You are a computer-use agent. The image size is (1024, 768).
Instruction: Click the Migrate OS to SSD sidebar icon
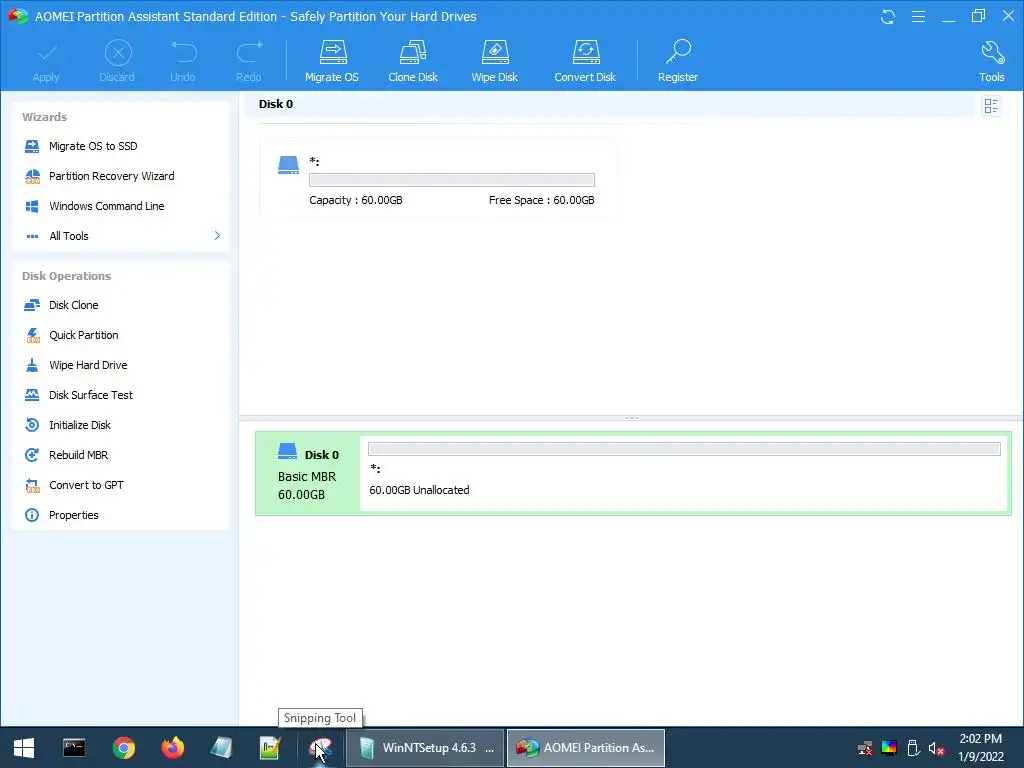(32, 146)
